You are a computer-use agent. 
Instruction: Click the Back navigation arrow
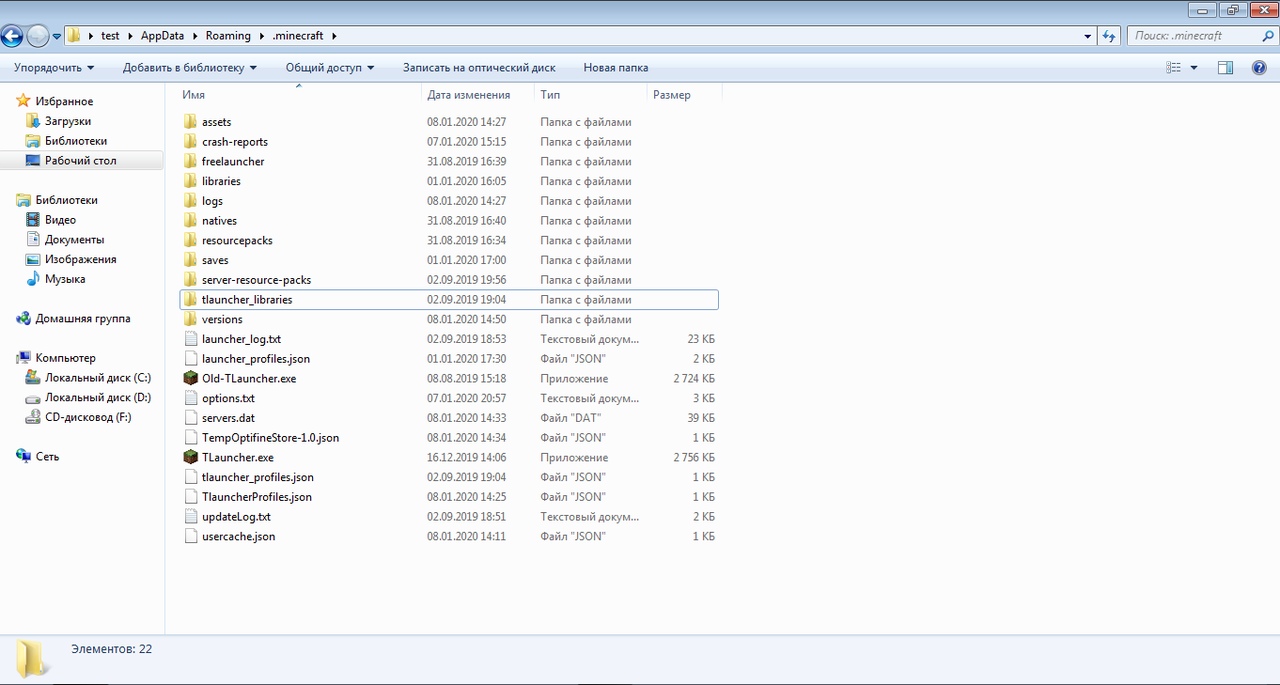click(x=12, y=36)
